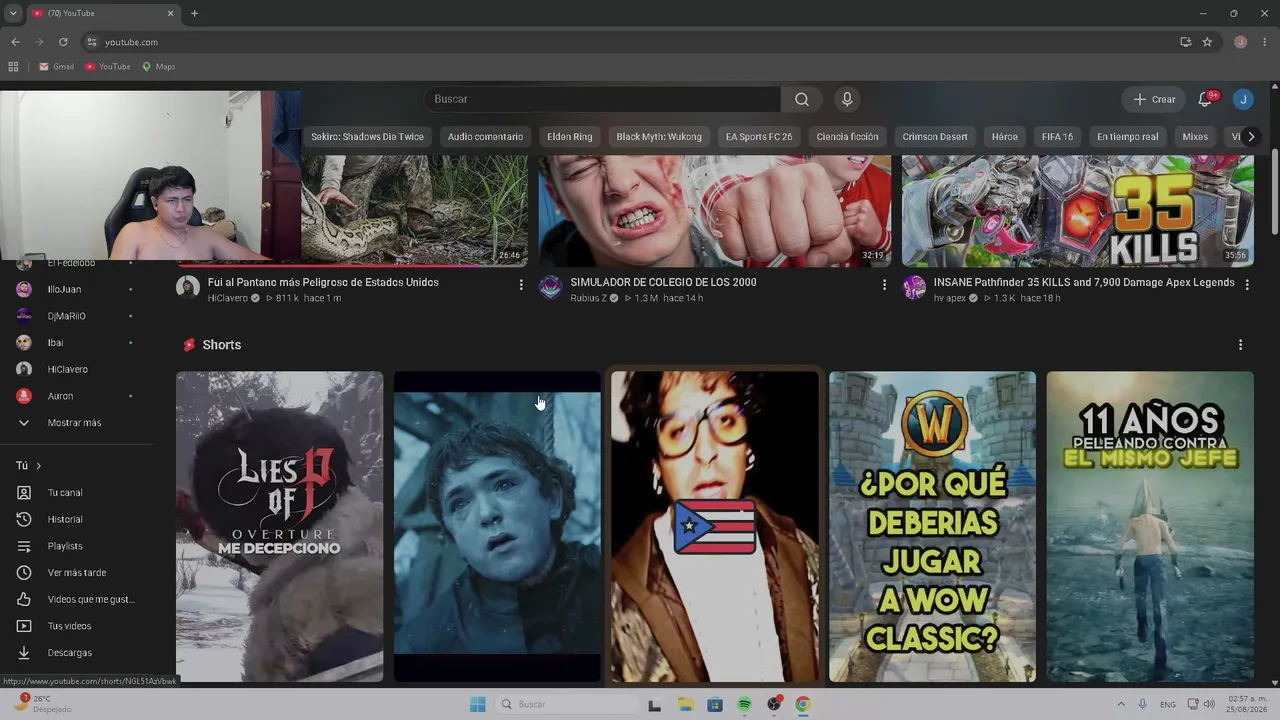Open YouTube notifications bell
The image size is (1280, 720).
tap(1205, 99)
